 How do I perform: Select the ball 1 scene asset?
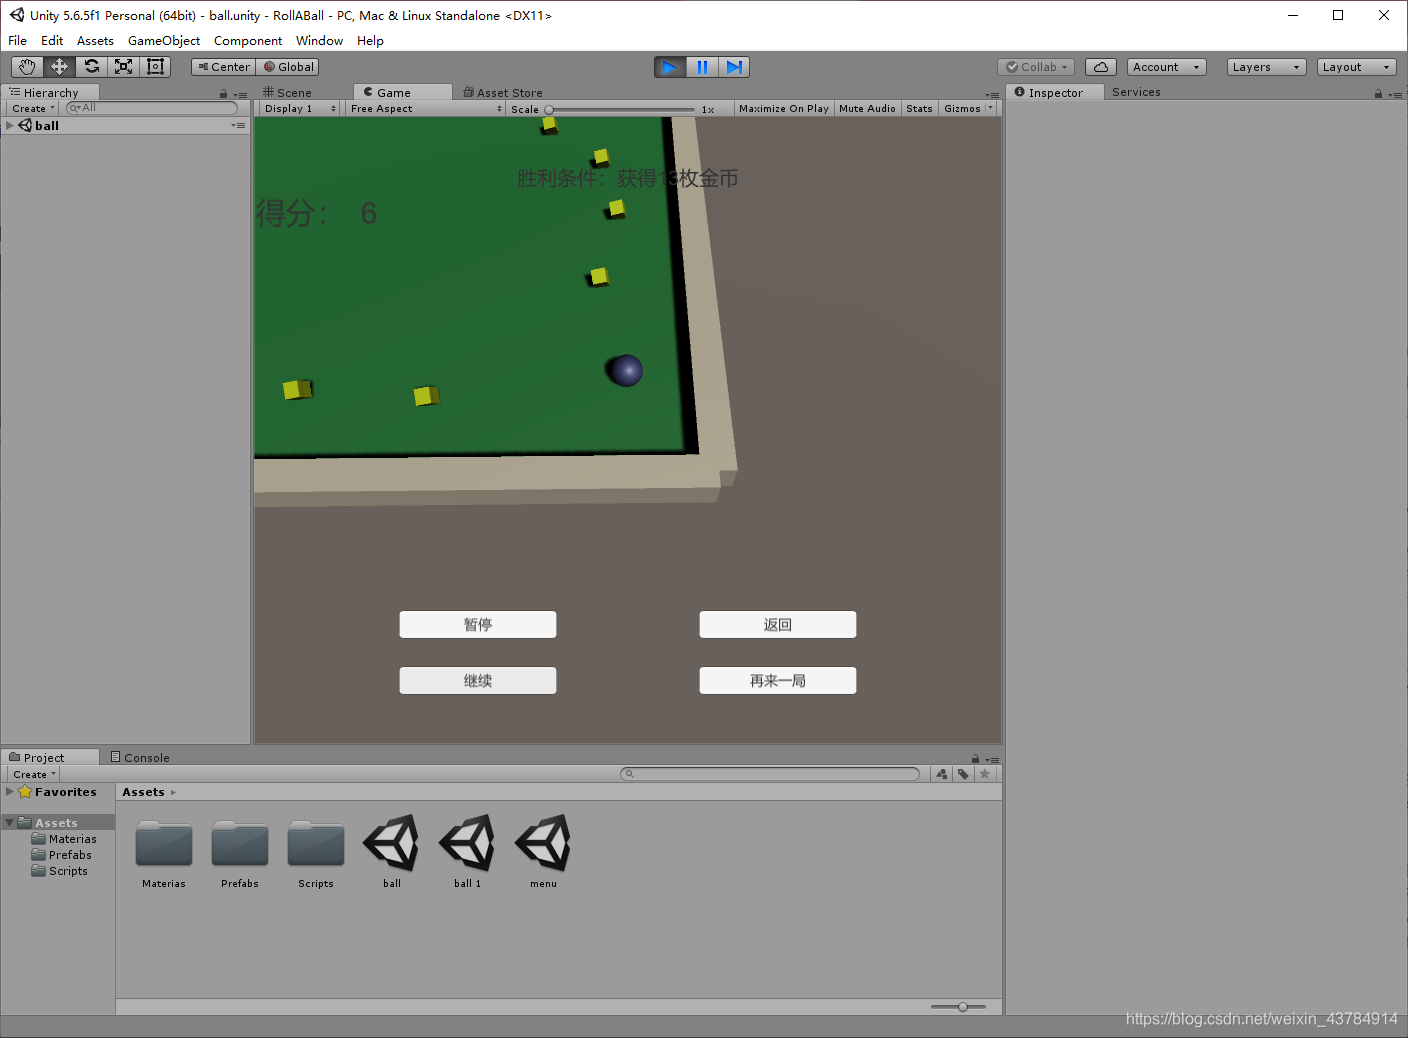[x=468, y=844]
